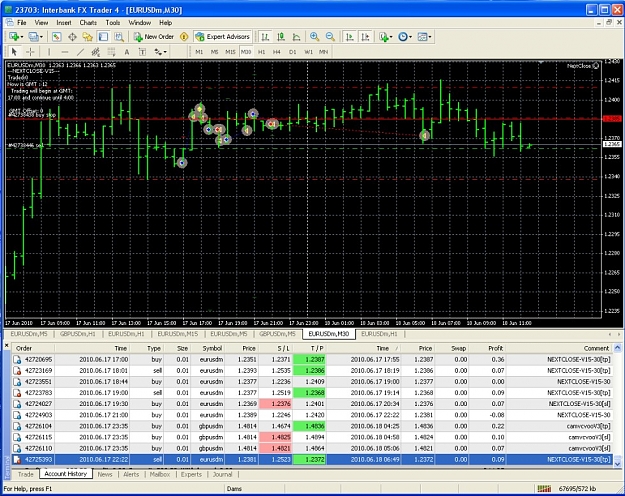Open the Arrows objects dropdown
The image size is (625, 496).
pyautogui.click(x=161, y=52)
